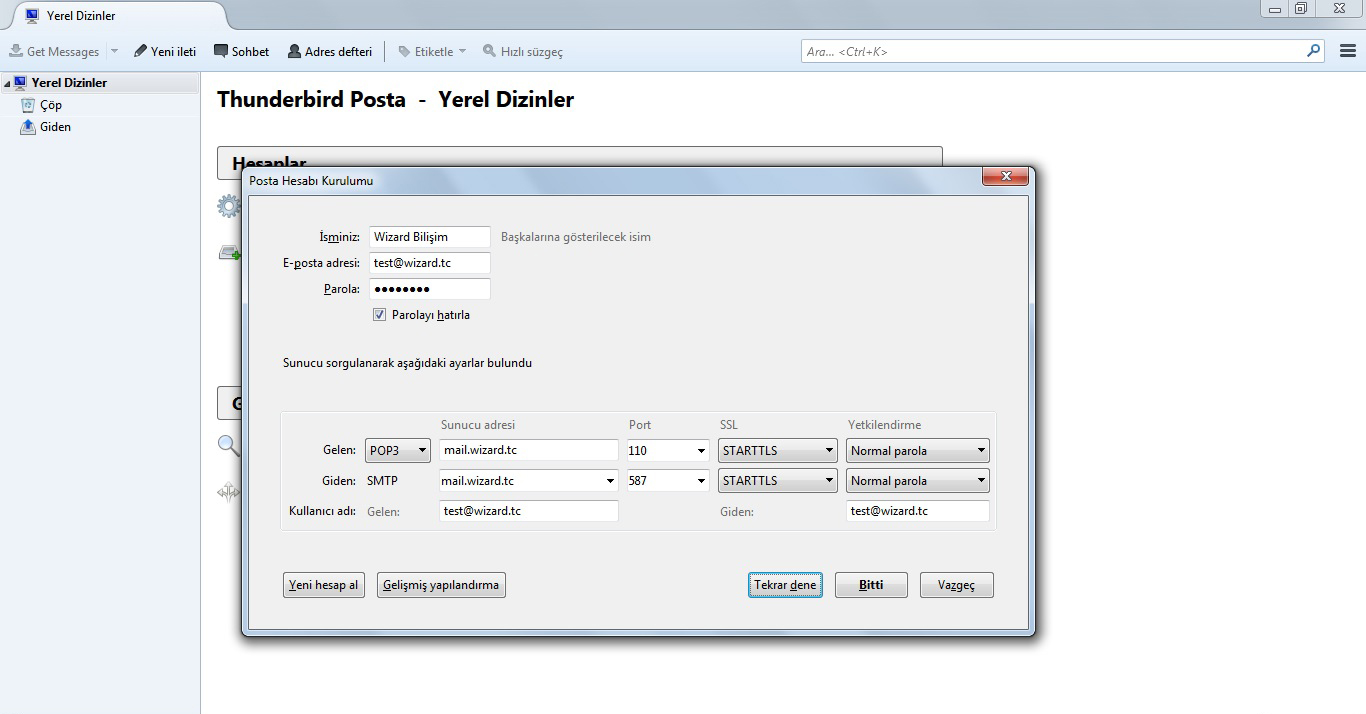The width and height of the screenshot is (1366, 714).
Task: Click the Gelen server address field
Action: click(529, 450)
